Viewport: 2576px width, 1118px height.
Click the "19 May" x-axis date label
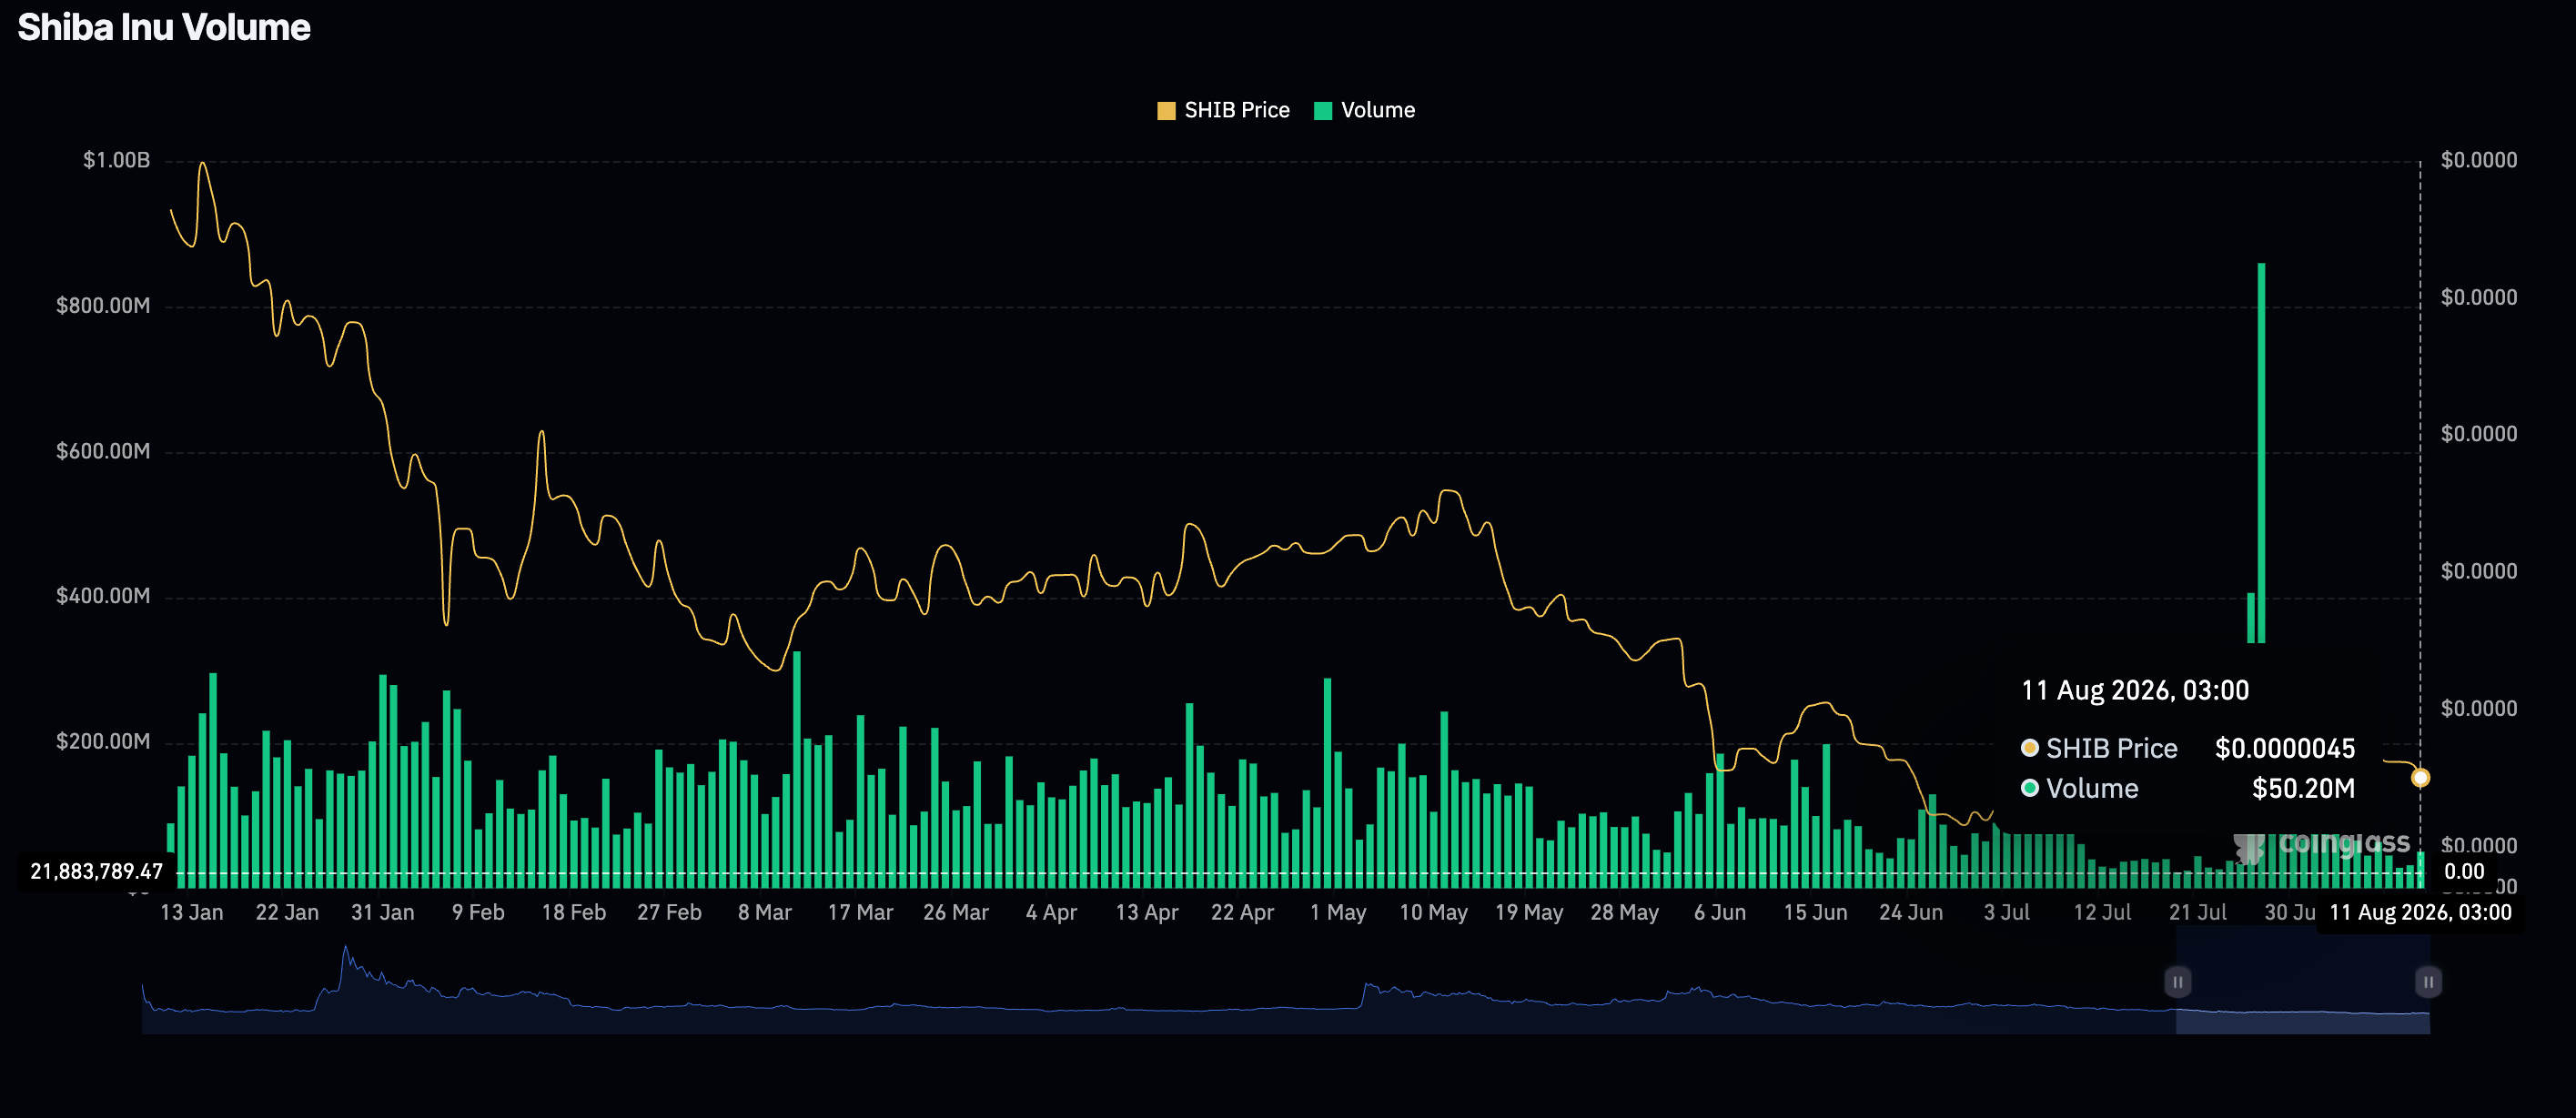point(1529,912)
